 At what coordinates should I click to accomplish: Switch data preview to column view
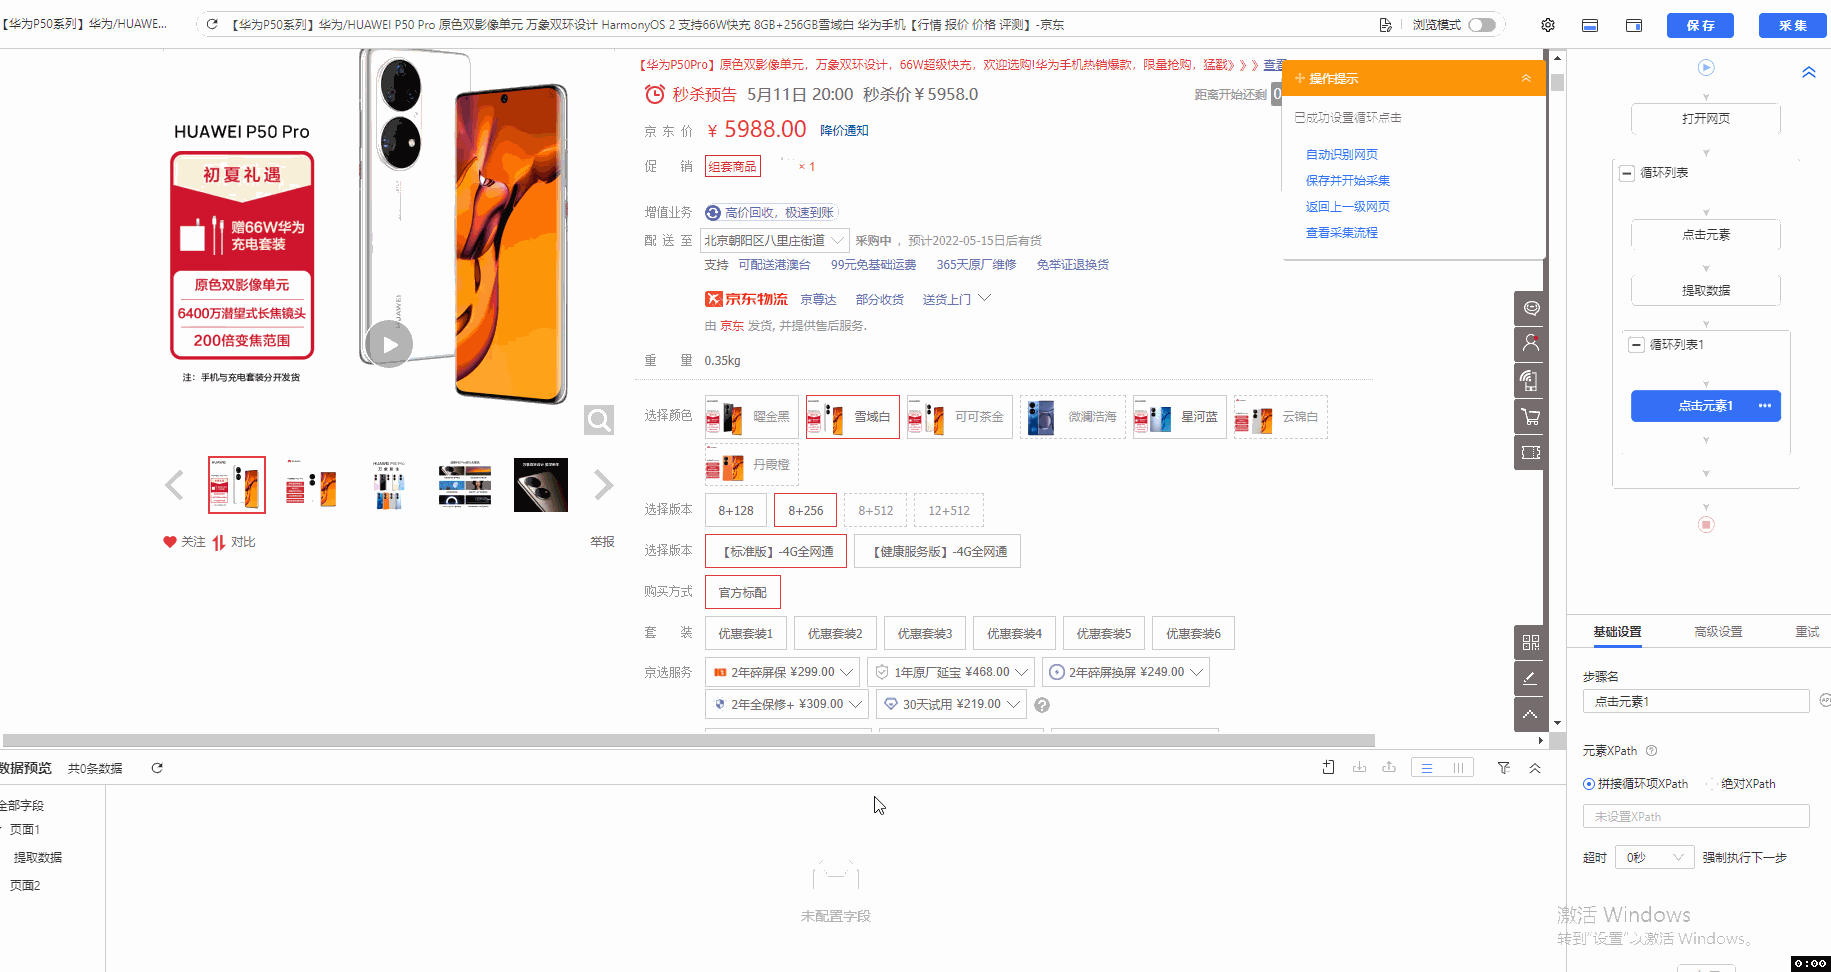[1458, 768]
